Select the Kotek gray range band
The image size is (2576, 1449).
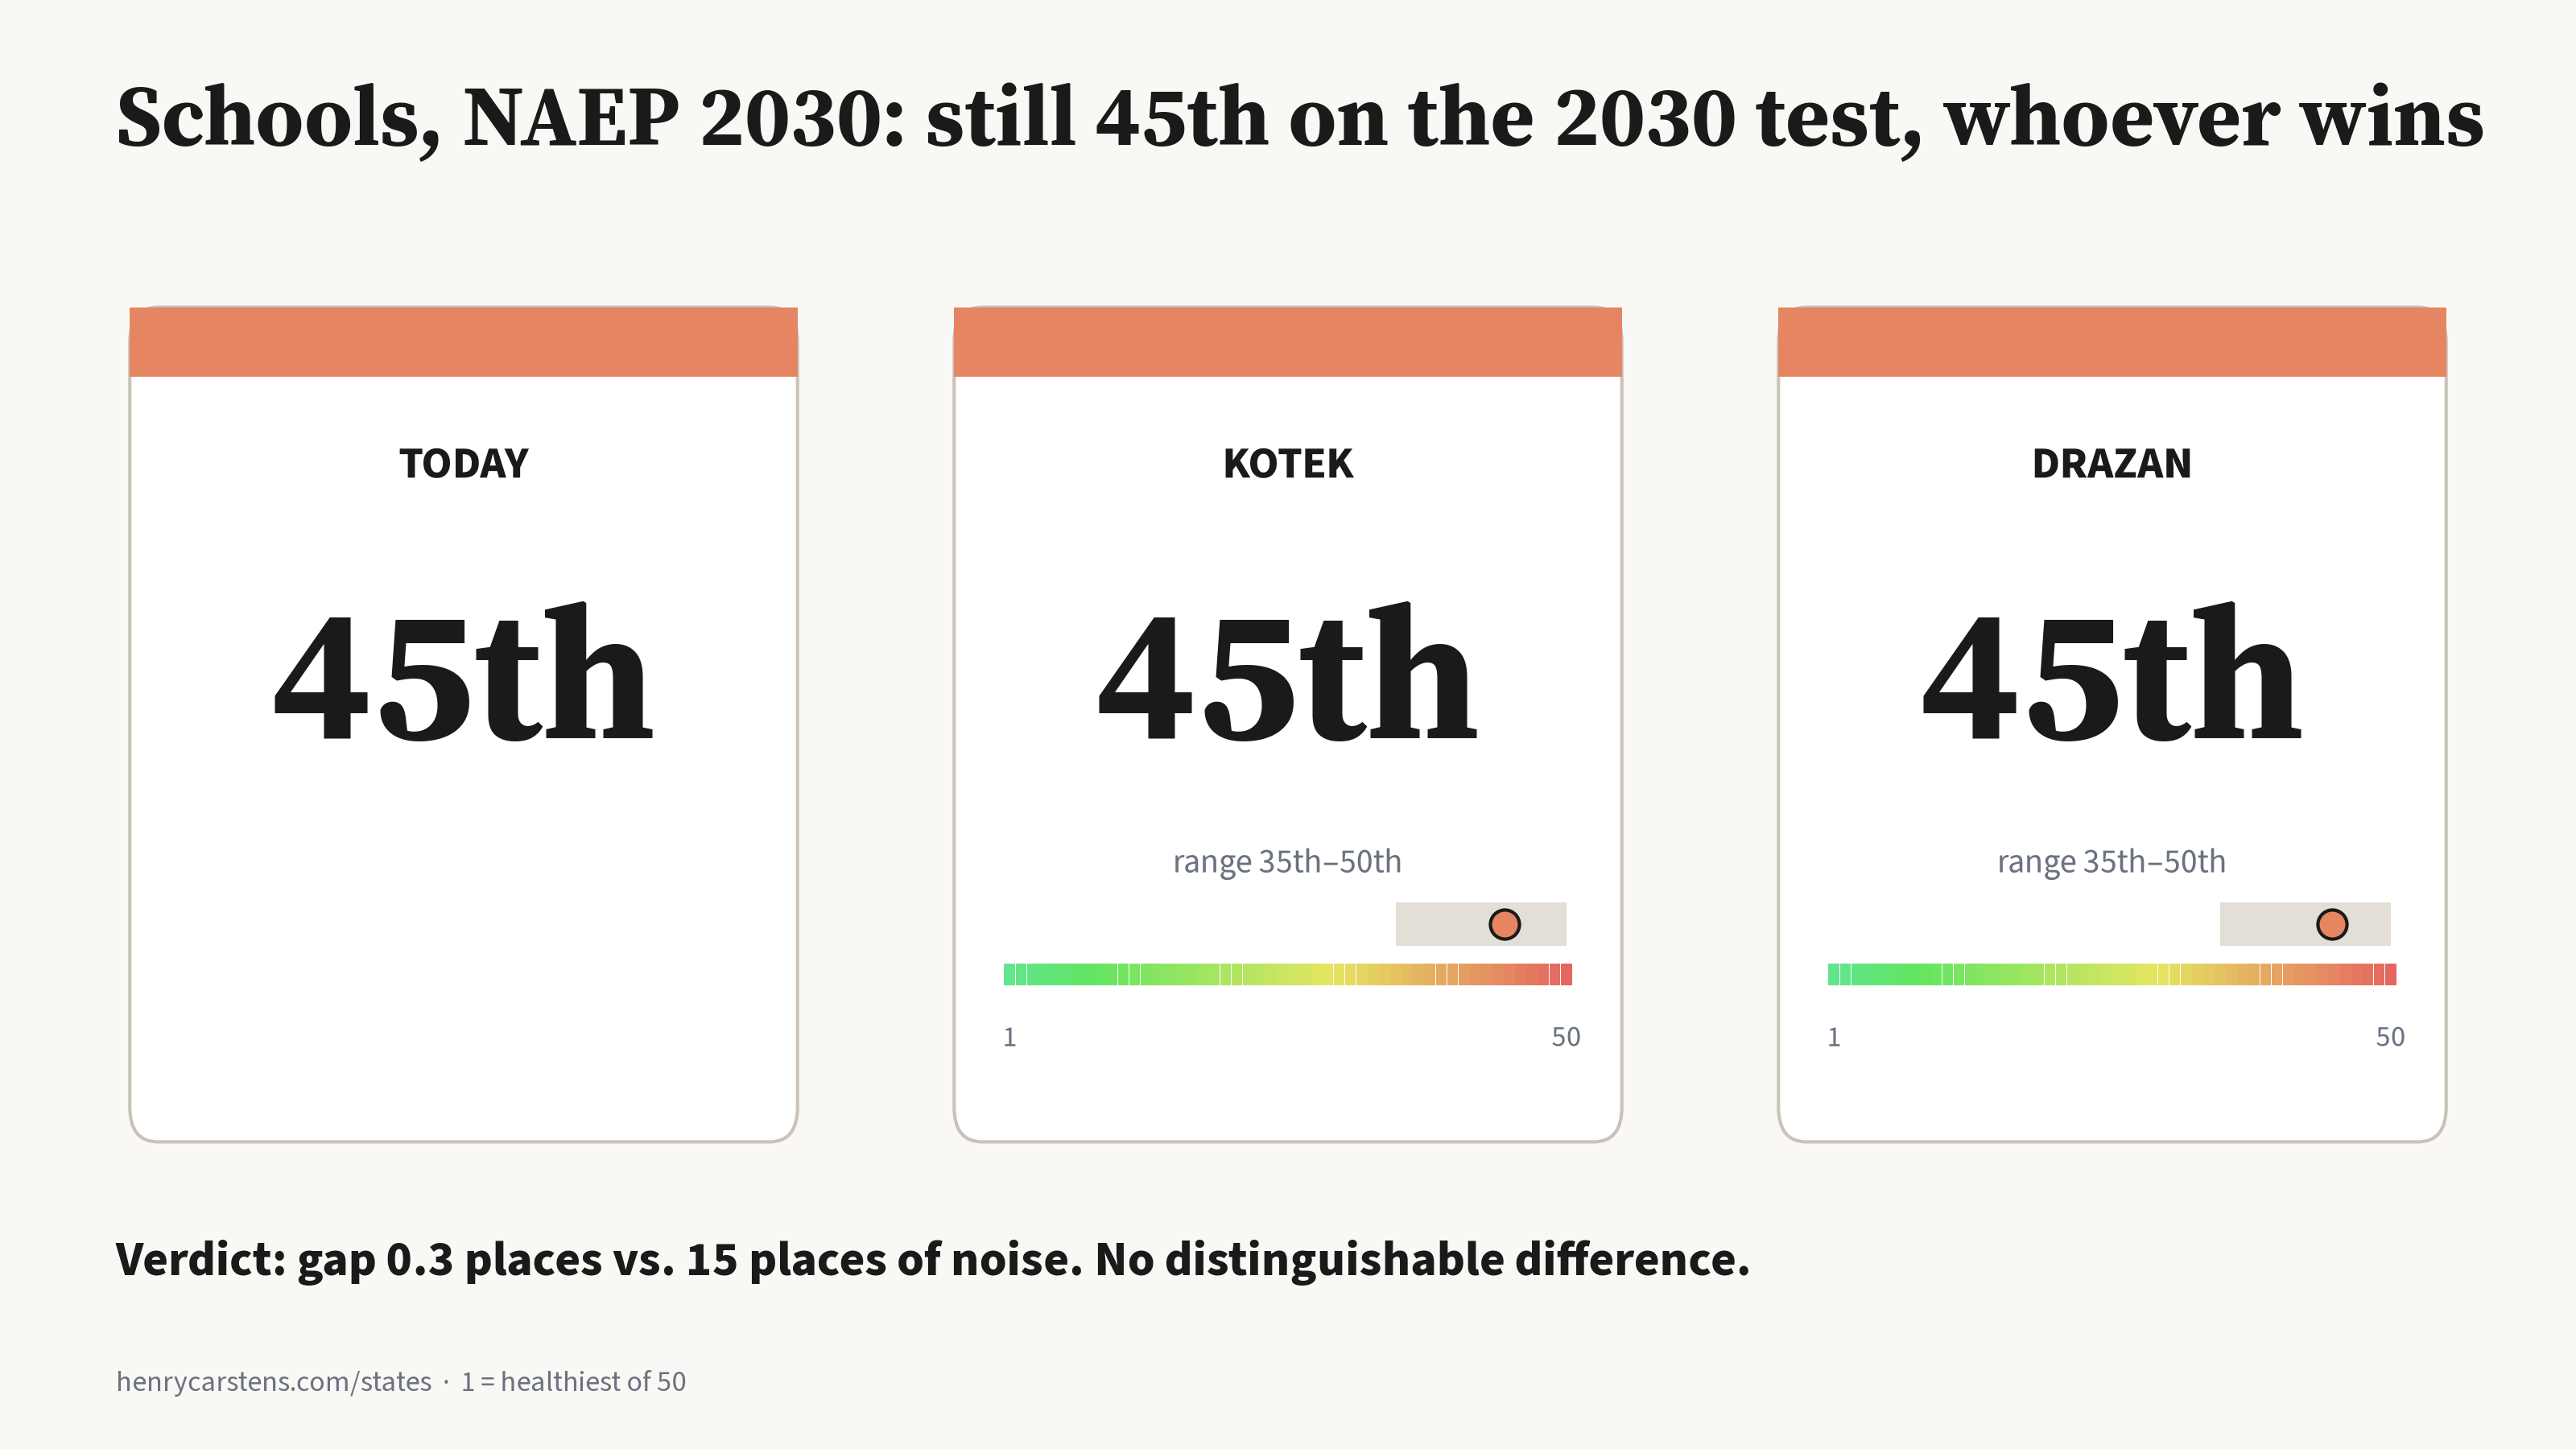[x=1481, y=924]
